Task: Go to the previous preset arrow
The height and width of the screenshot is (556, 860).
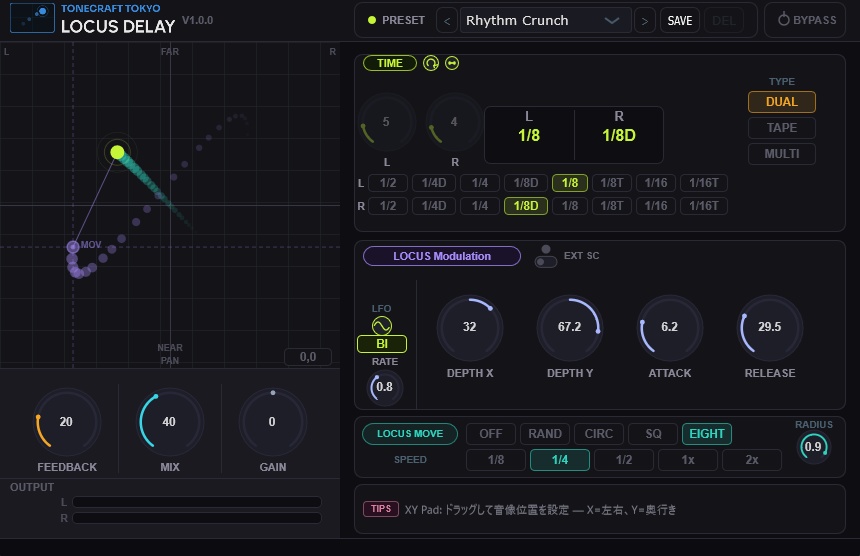Action: point(447,21)
